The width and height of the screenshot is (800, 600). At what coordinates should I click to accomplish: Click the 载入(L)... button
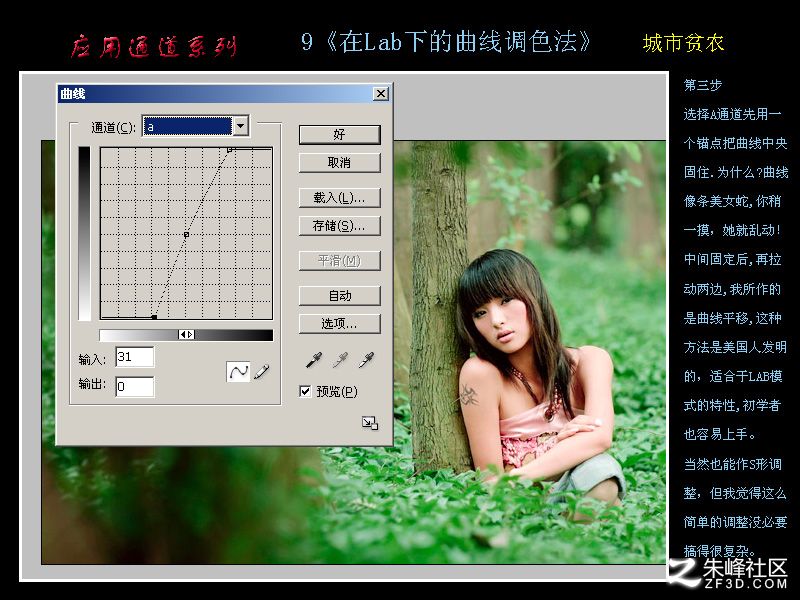coord(339,197)
